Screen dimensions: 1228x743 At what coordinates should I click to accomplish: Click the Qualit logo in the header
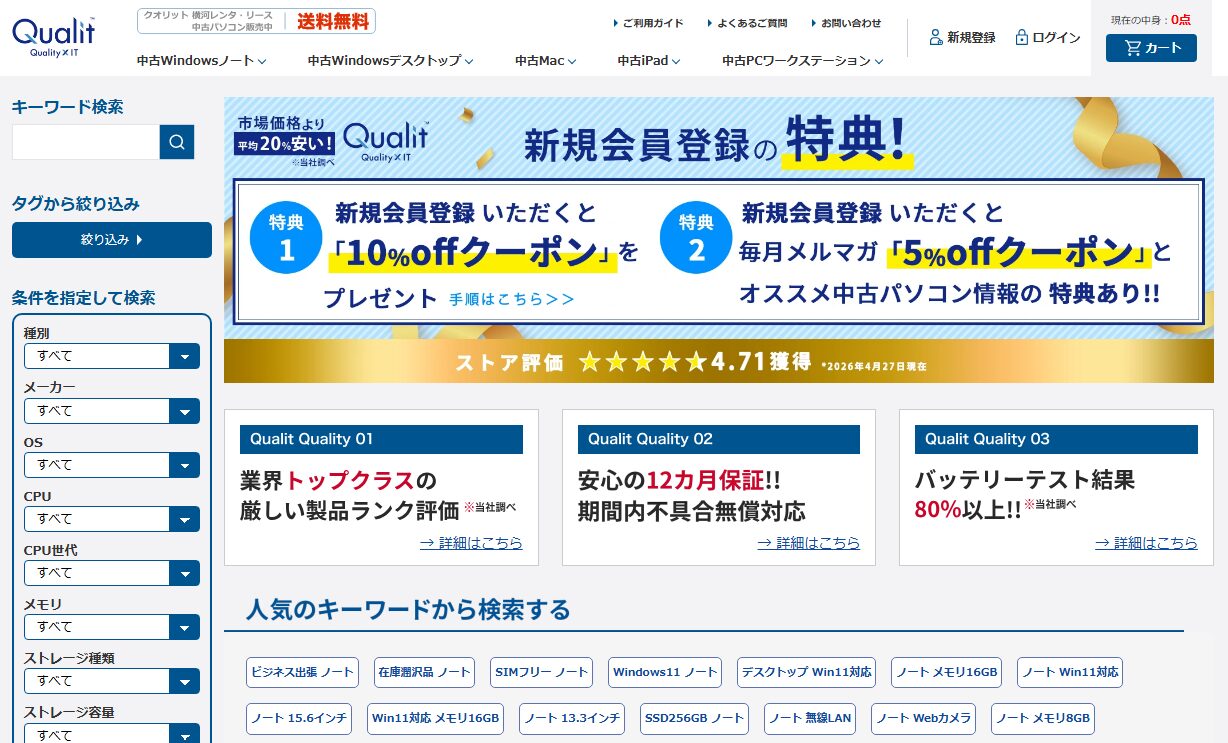pyautogui.click(x=54, y=37)
